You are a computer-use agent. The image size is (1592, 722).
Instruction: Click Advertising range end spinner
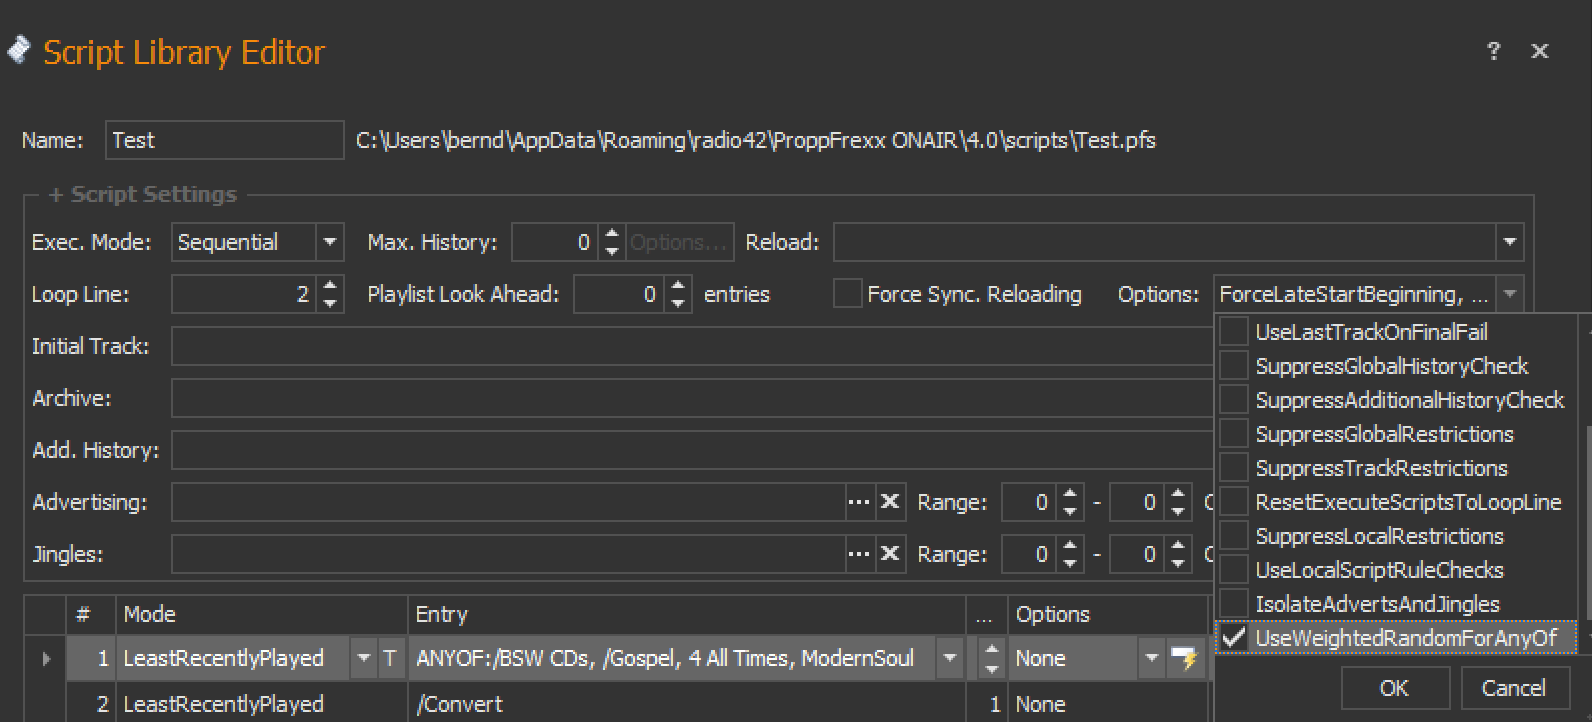[x=1178, y=502]
